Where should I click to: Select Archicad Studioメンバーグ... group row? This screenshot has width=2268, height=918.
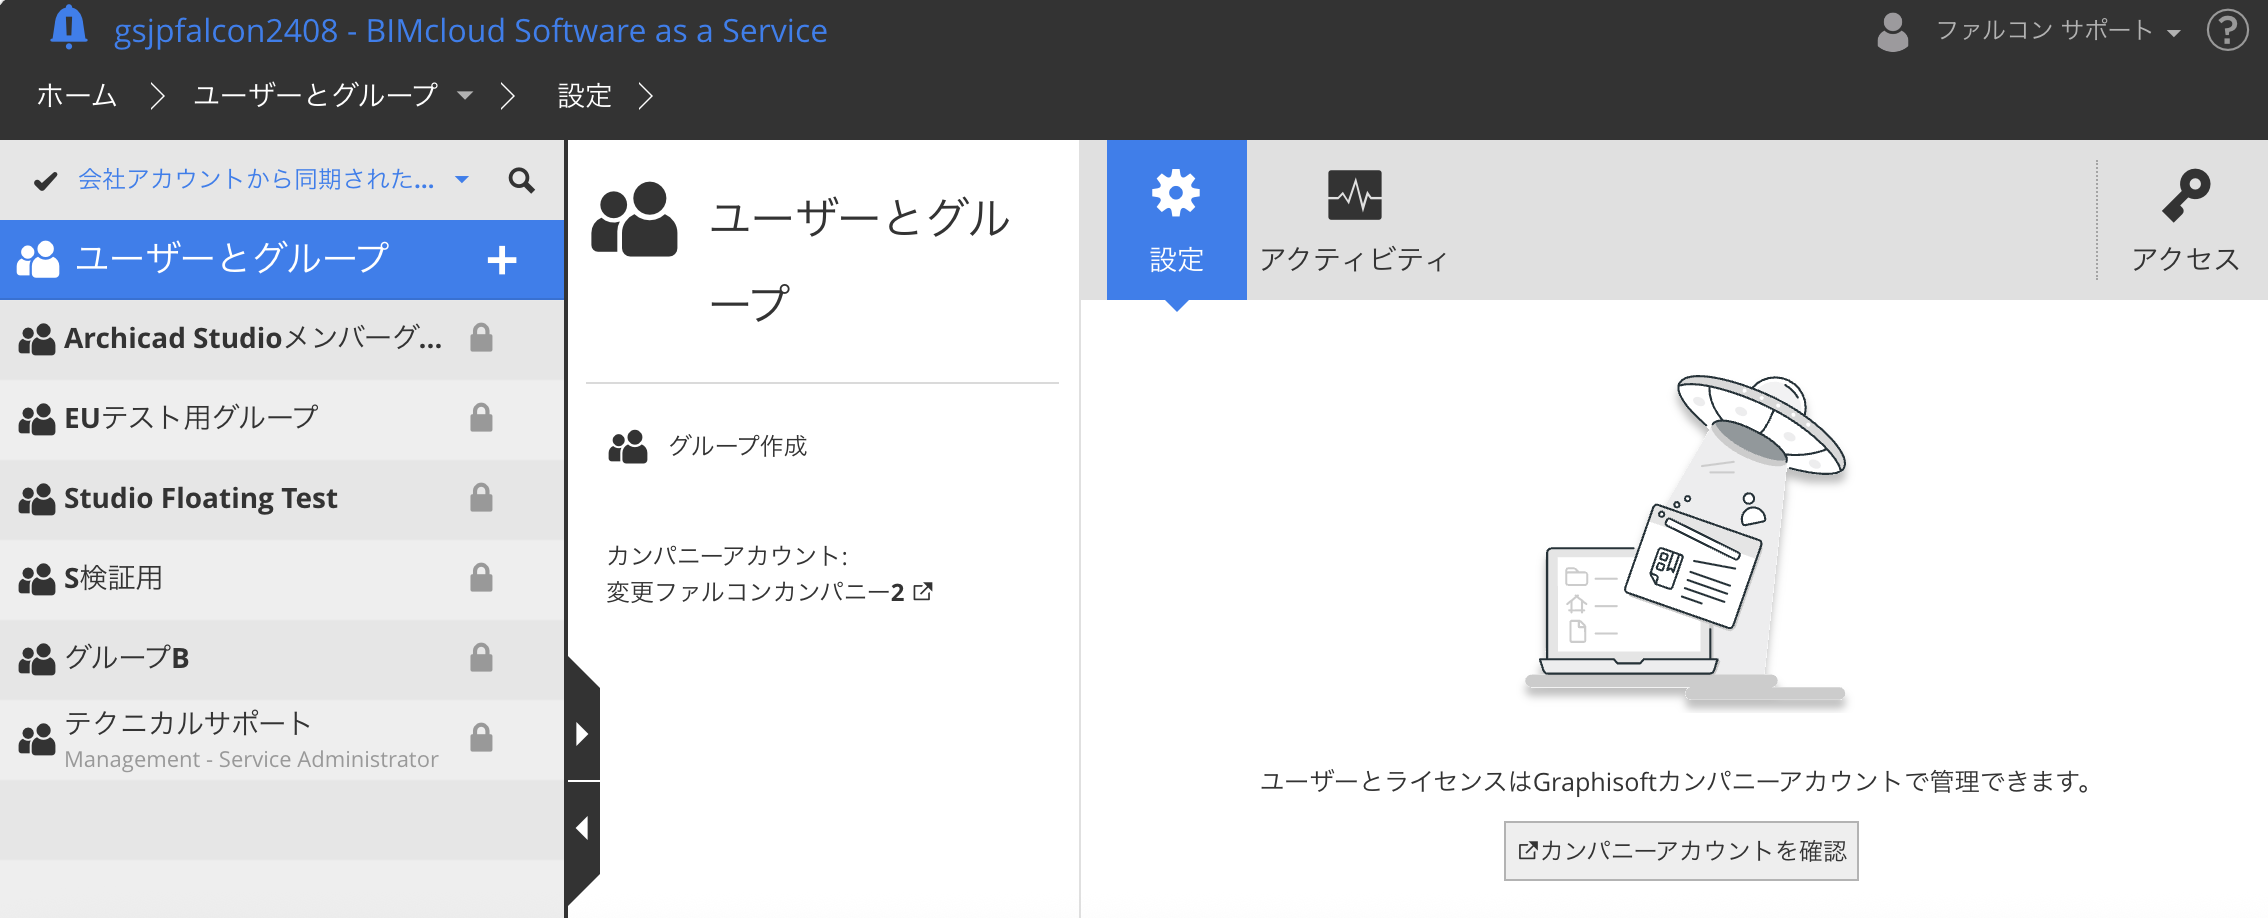pos(282,339)
